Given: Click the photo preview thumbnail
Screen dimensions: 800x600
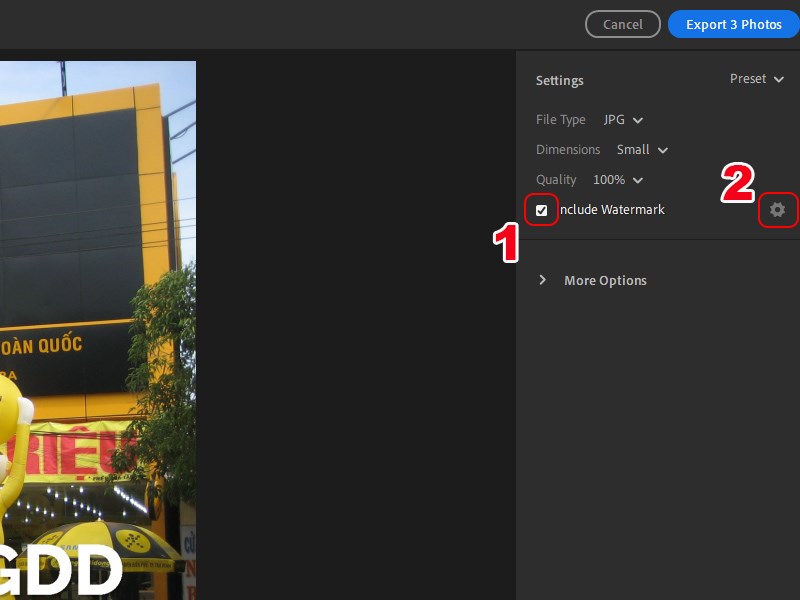Looking at the screenshot, I should [98, 330].
